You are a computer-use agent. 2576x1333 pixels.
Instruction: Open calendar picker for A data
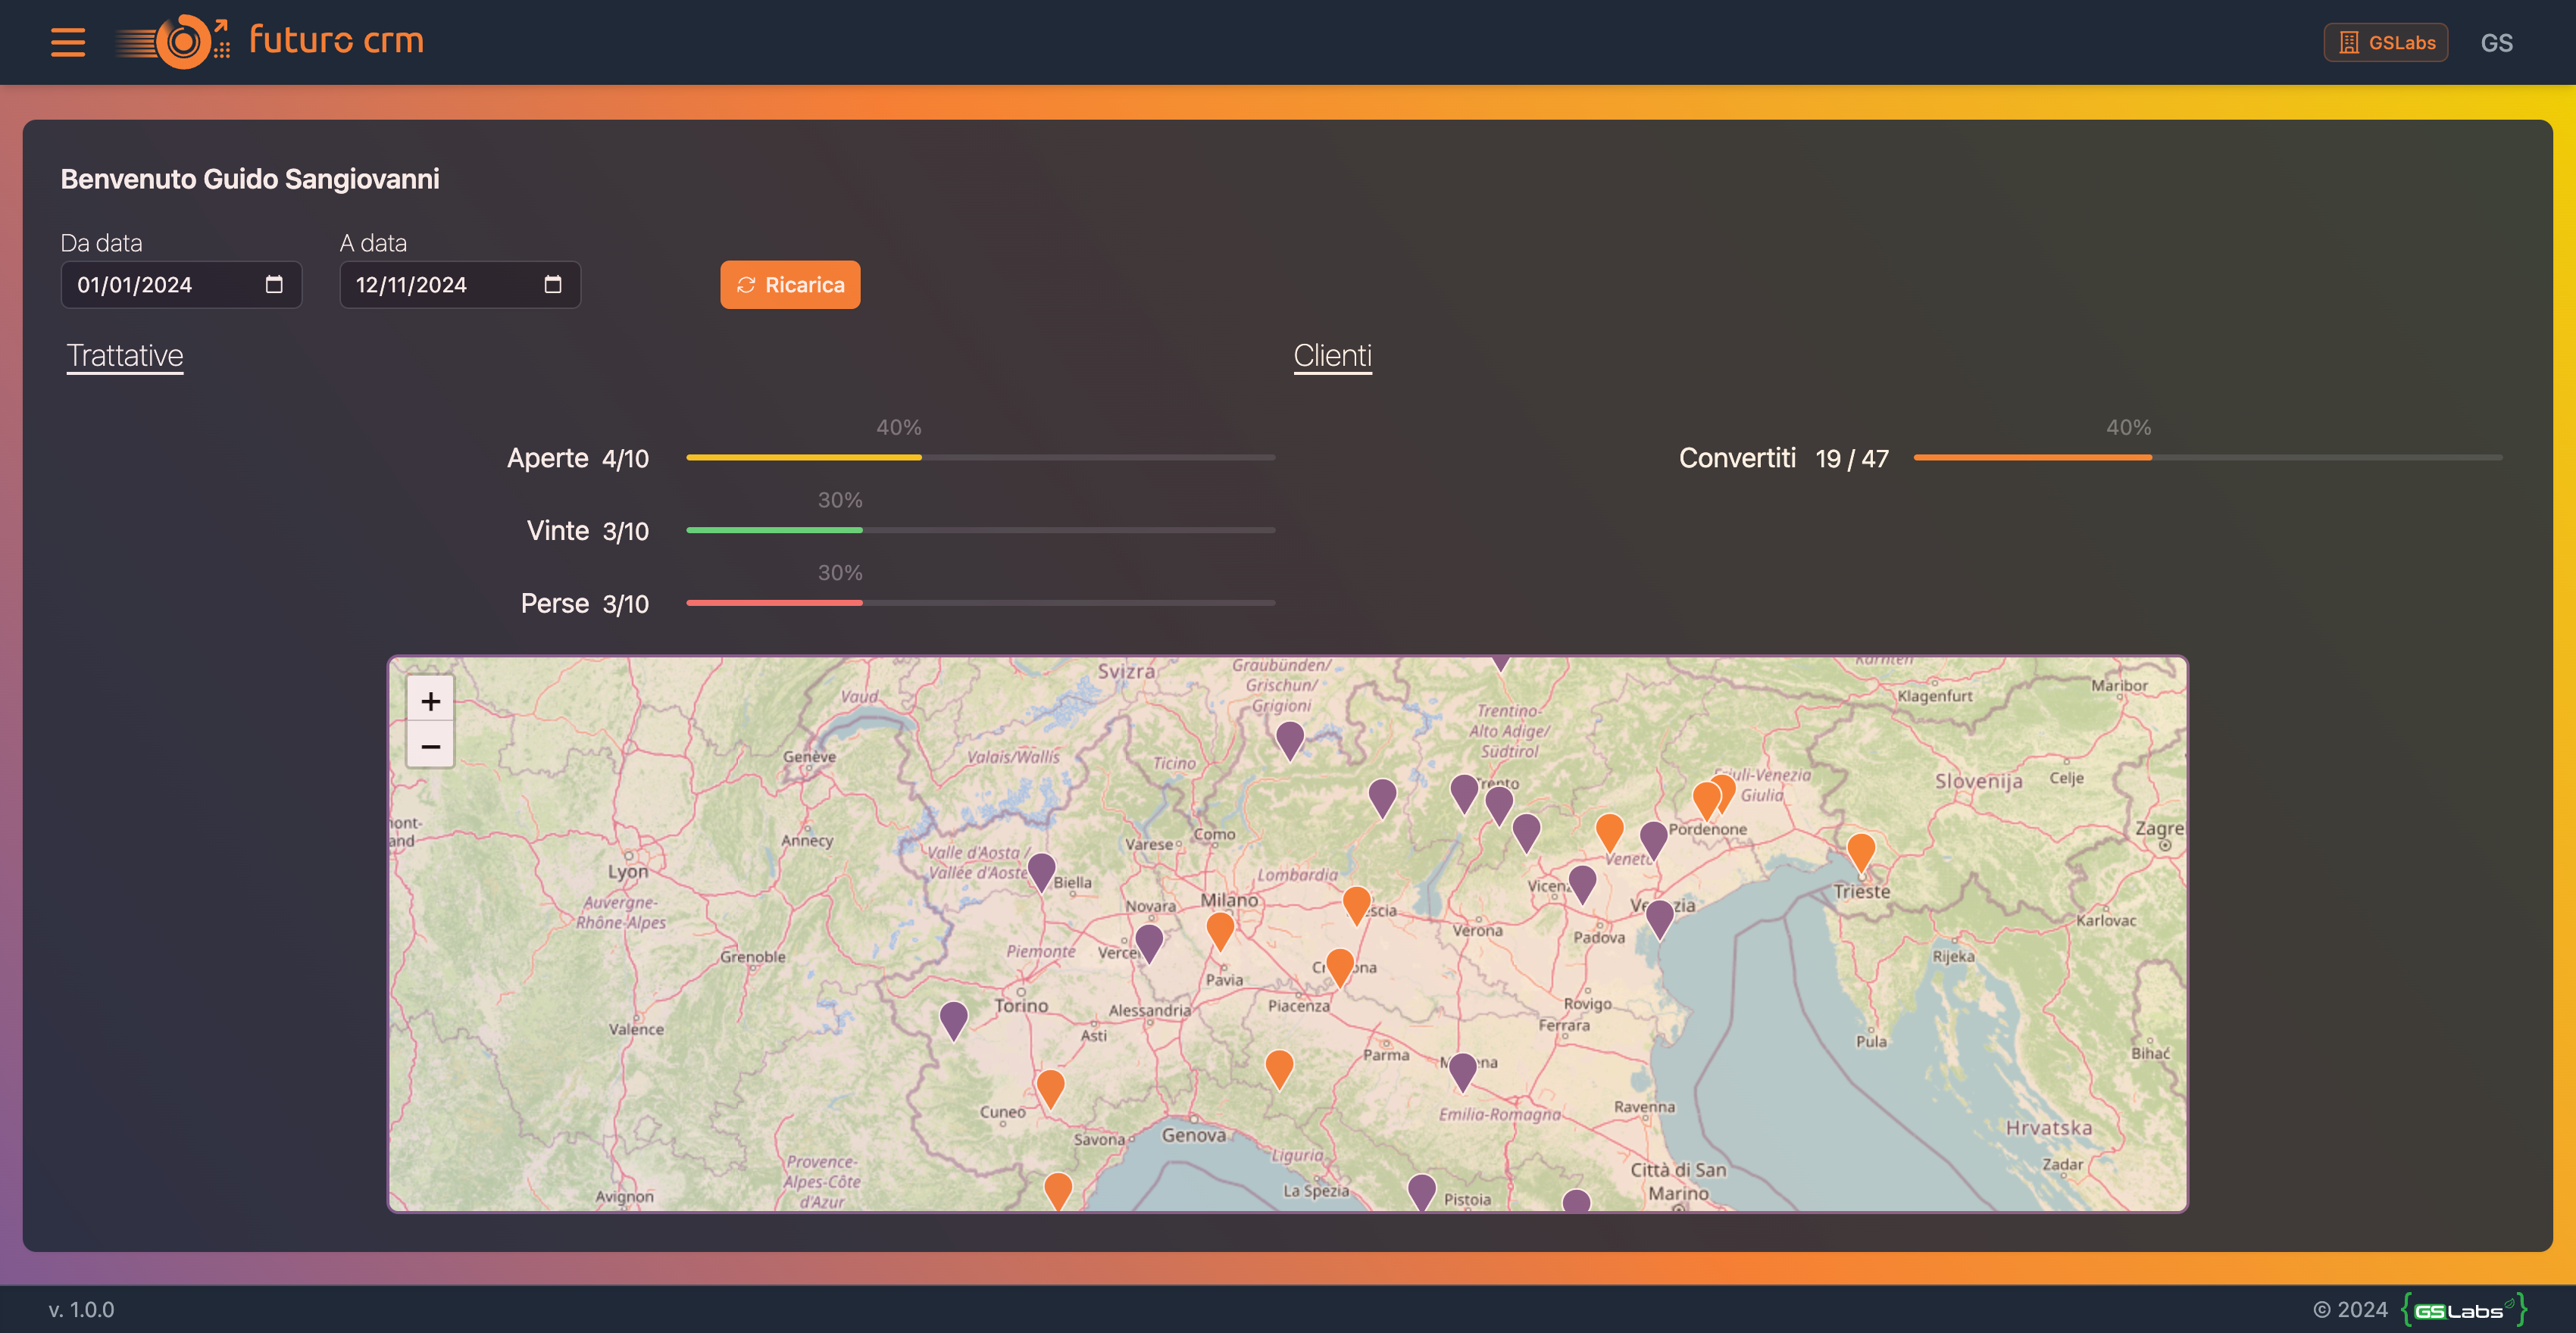[552, 285]
